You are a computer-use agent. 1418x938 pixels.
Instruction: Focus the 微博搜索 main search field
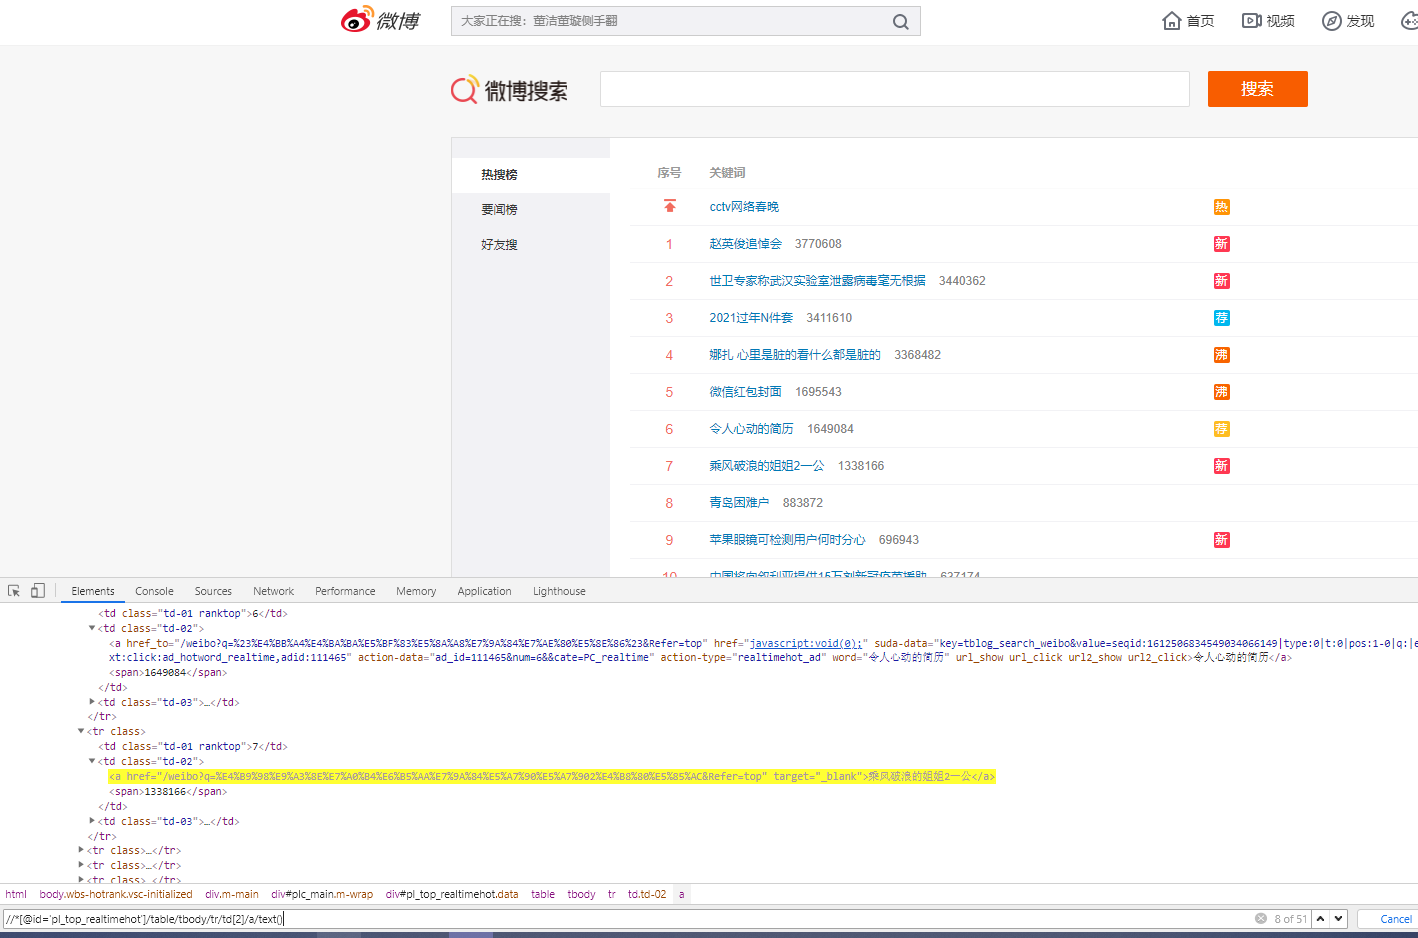pos(894,89)
